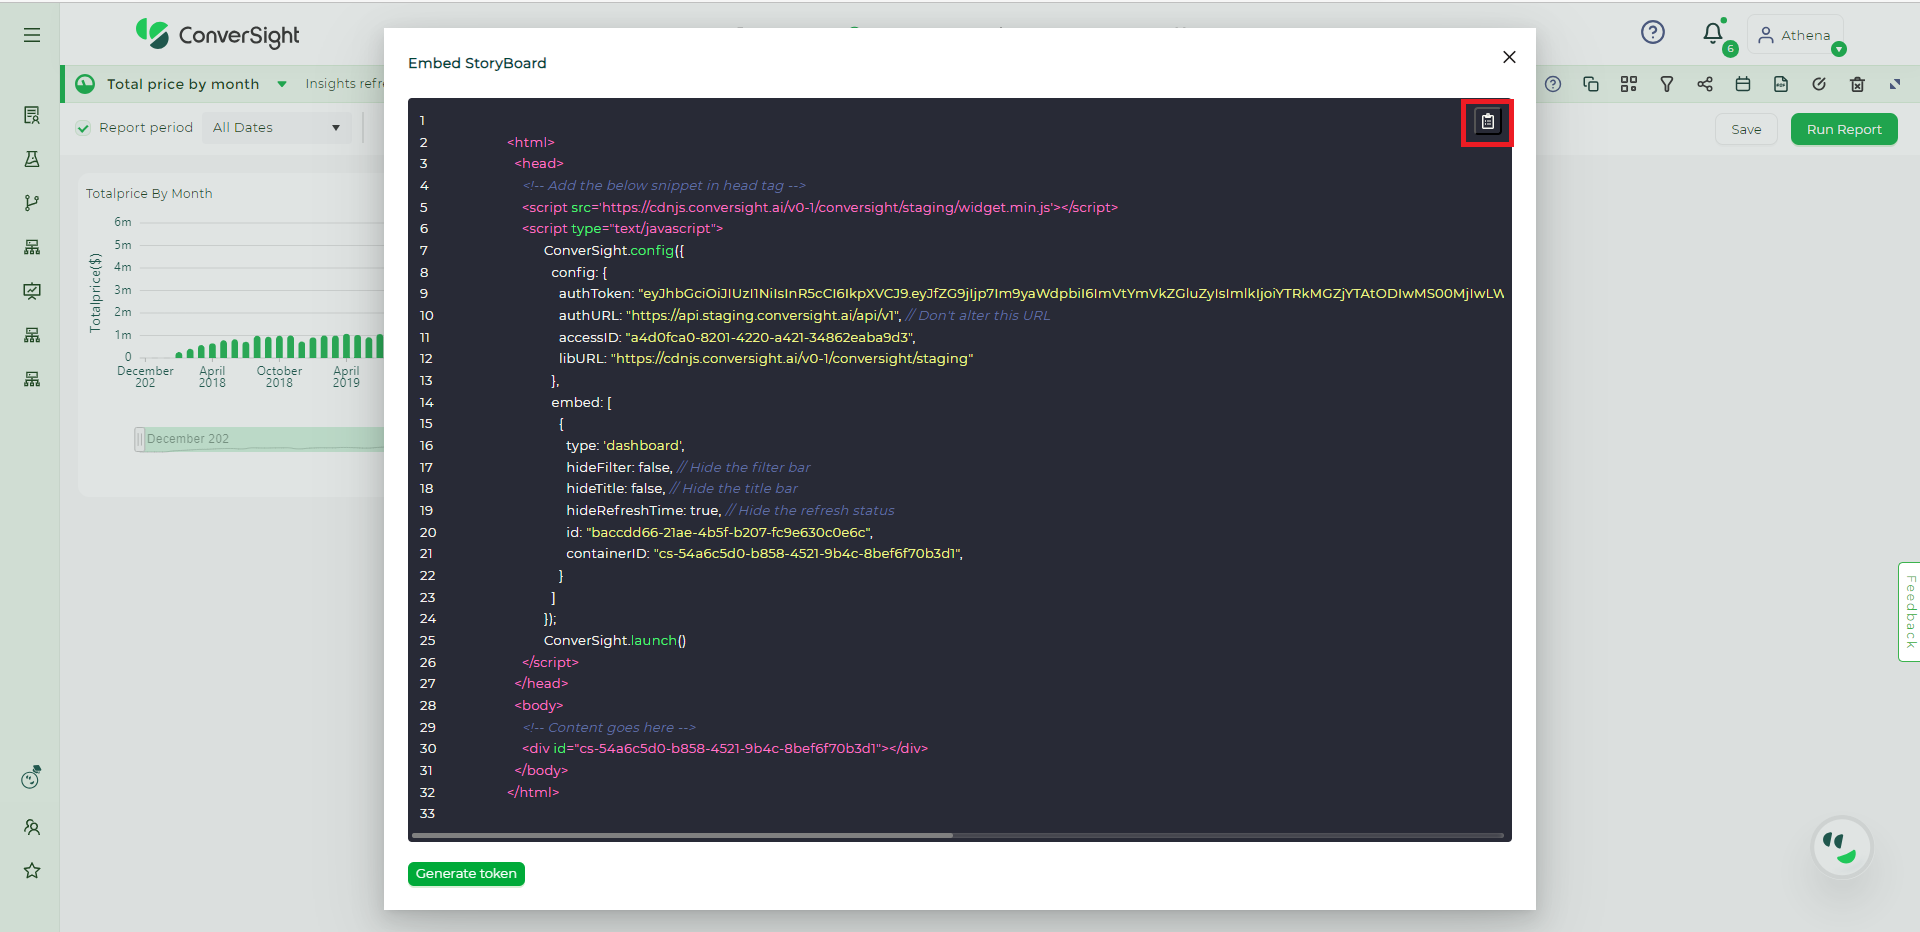Screen dimensions: 1920x932
Task: Click the 'hideRefreshTime: true,' code line
Action: pos(644,511)
